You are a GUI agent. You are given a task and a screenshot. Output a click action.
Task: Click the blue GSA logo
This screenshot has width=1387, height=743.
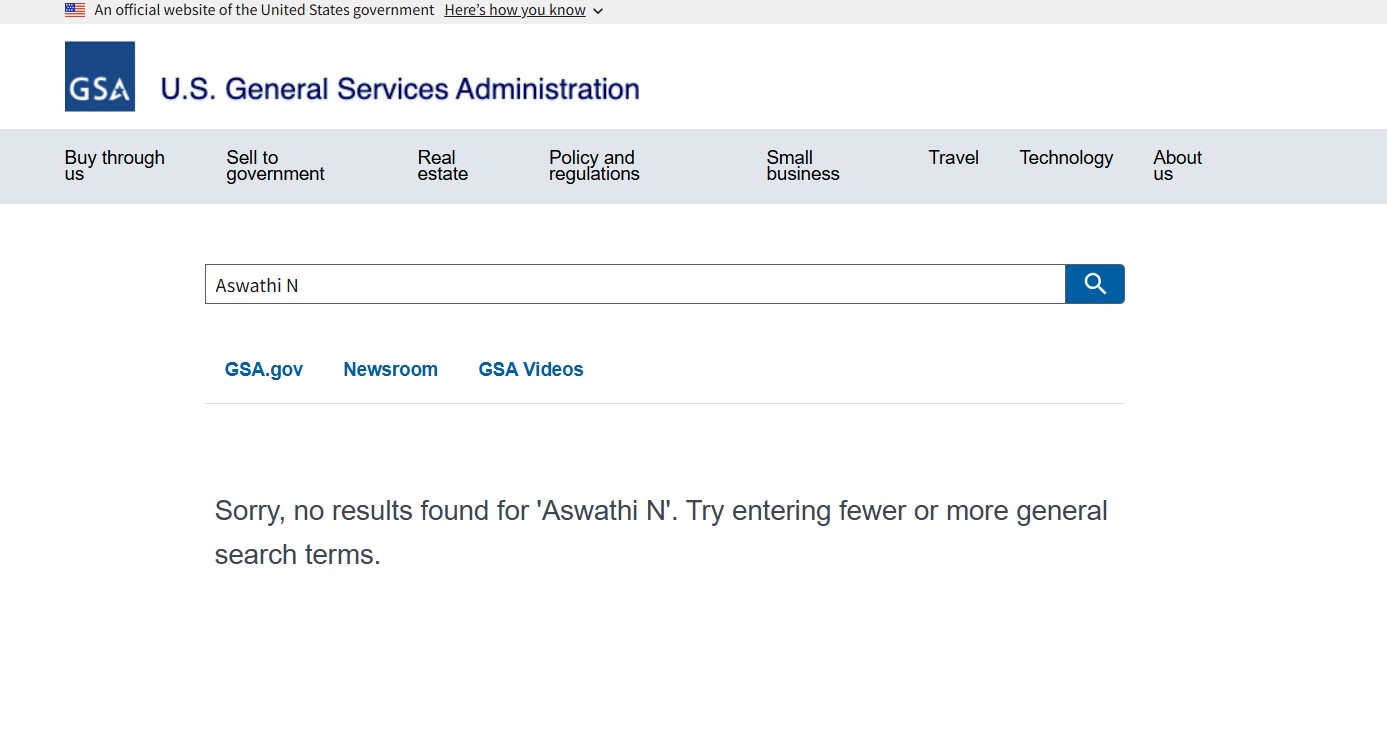click(x=100, y=77)
